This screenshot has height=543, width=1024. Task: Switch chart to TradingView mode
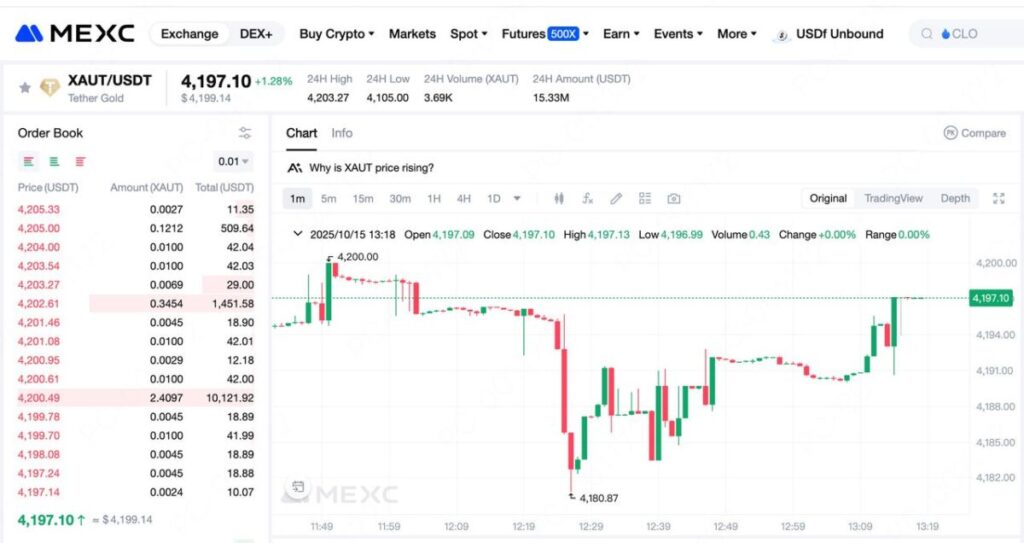pyautogui.click(x=893, y=198)
